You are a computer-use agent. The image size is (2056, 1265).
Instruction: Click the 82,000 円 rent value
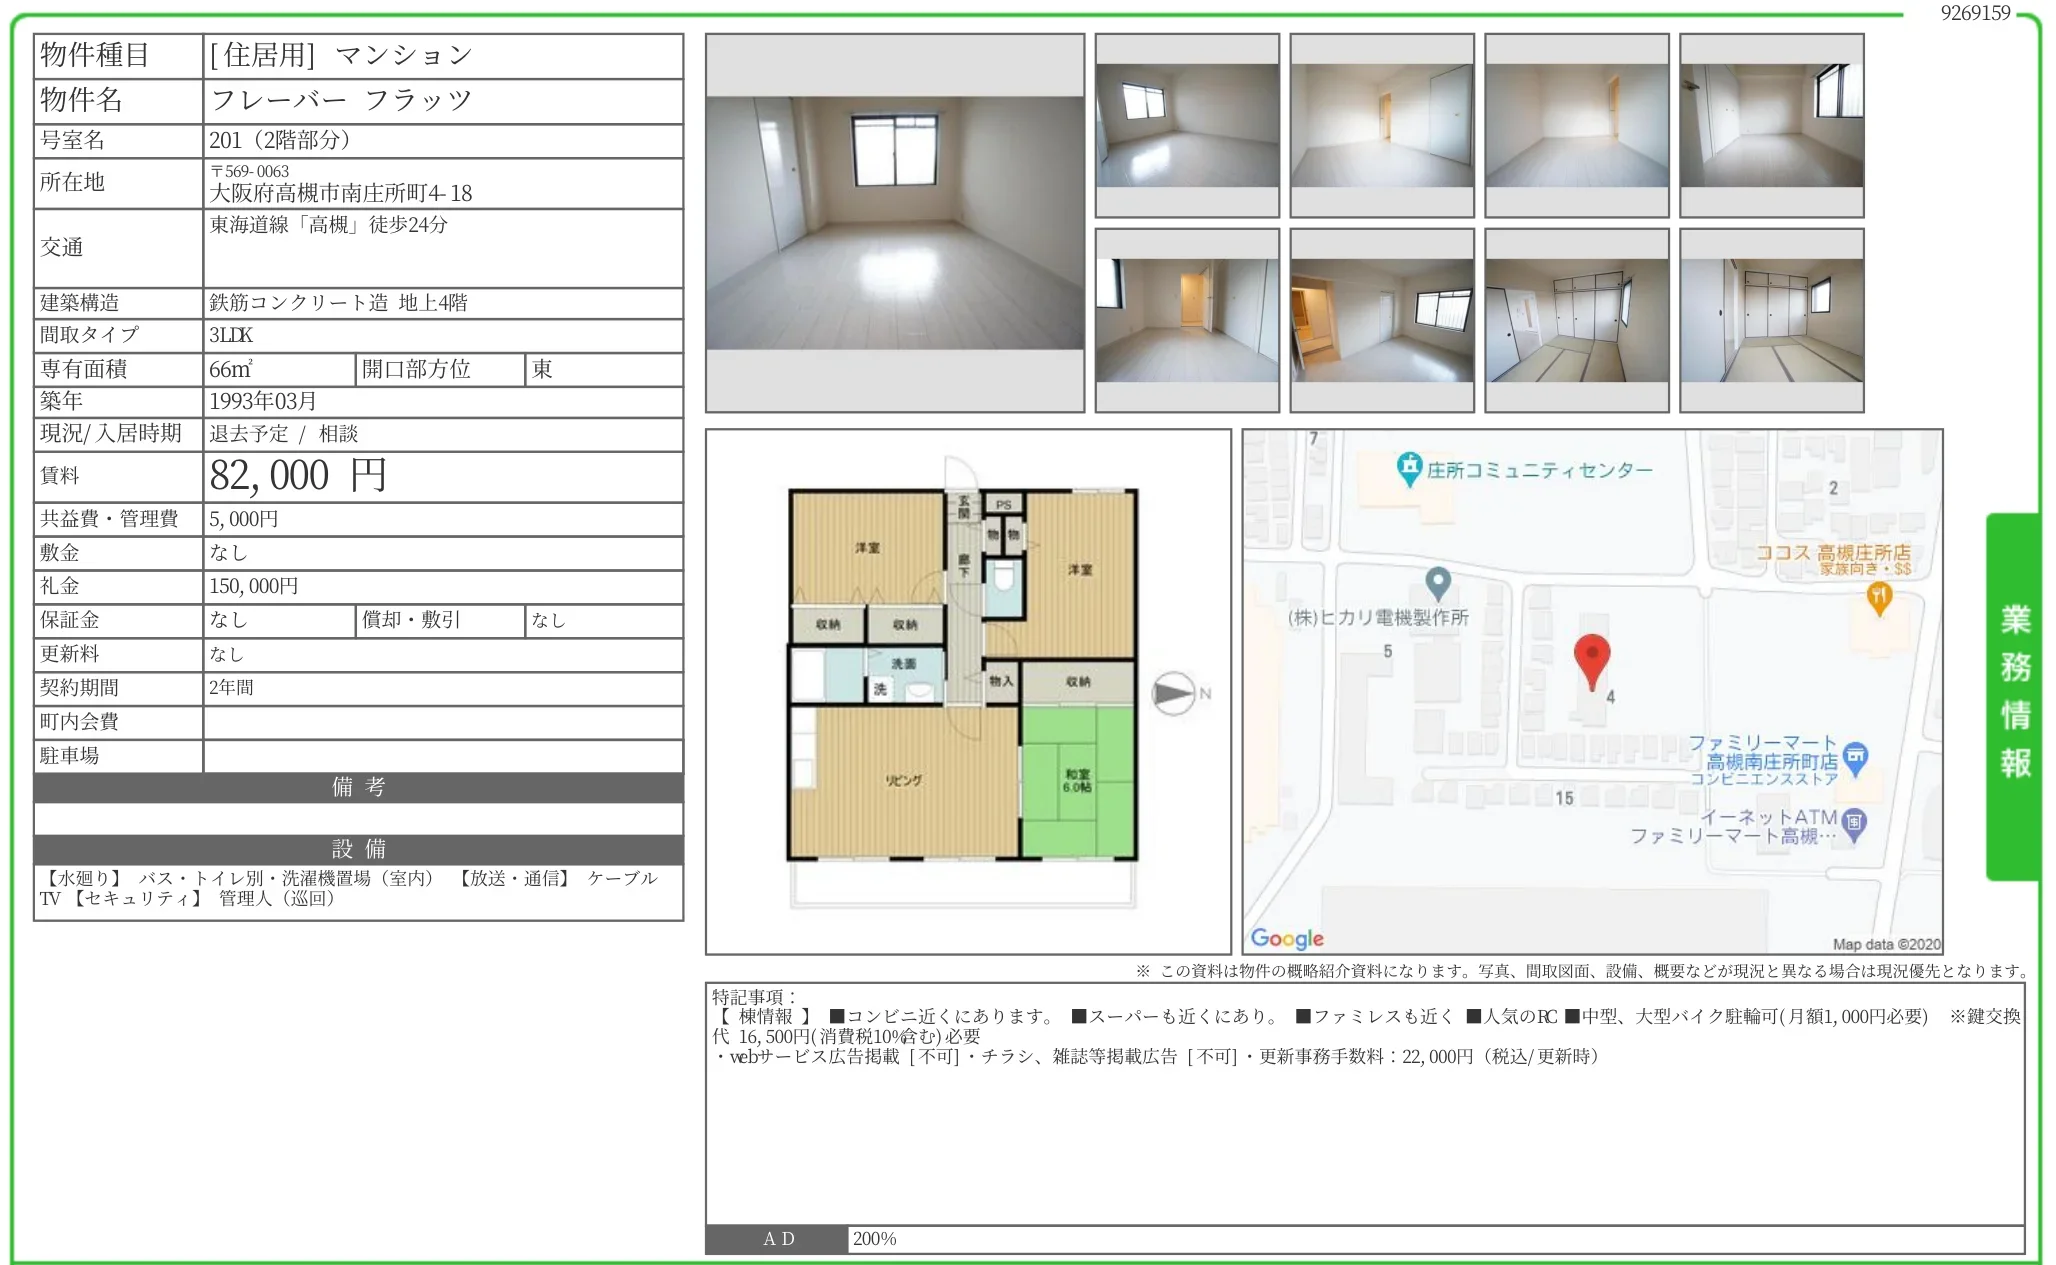tap(297, 476)
